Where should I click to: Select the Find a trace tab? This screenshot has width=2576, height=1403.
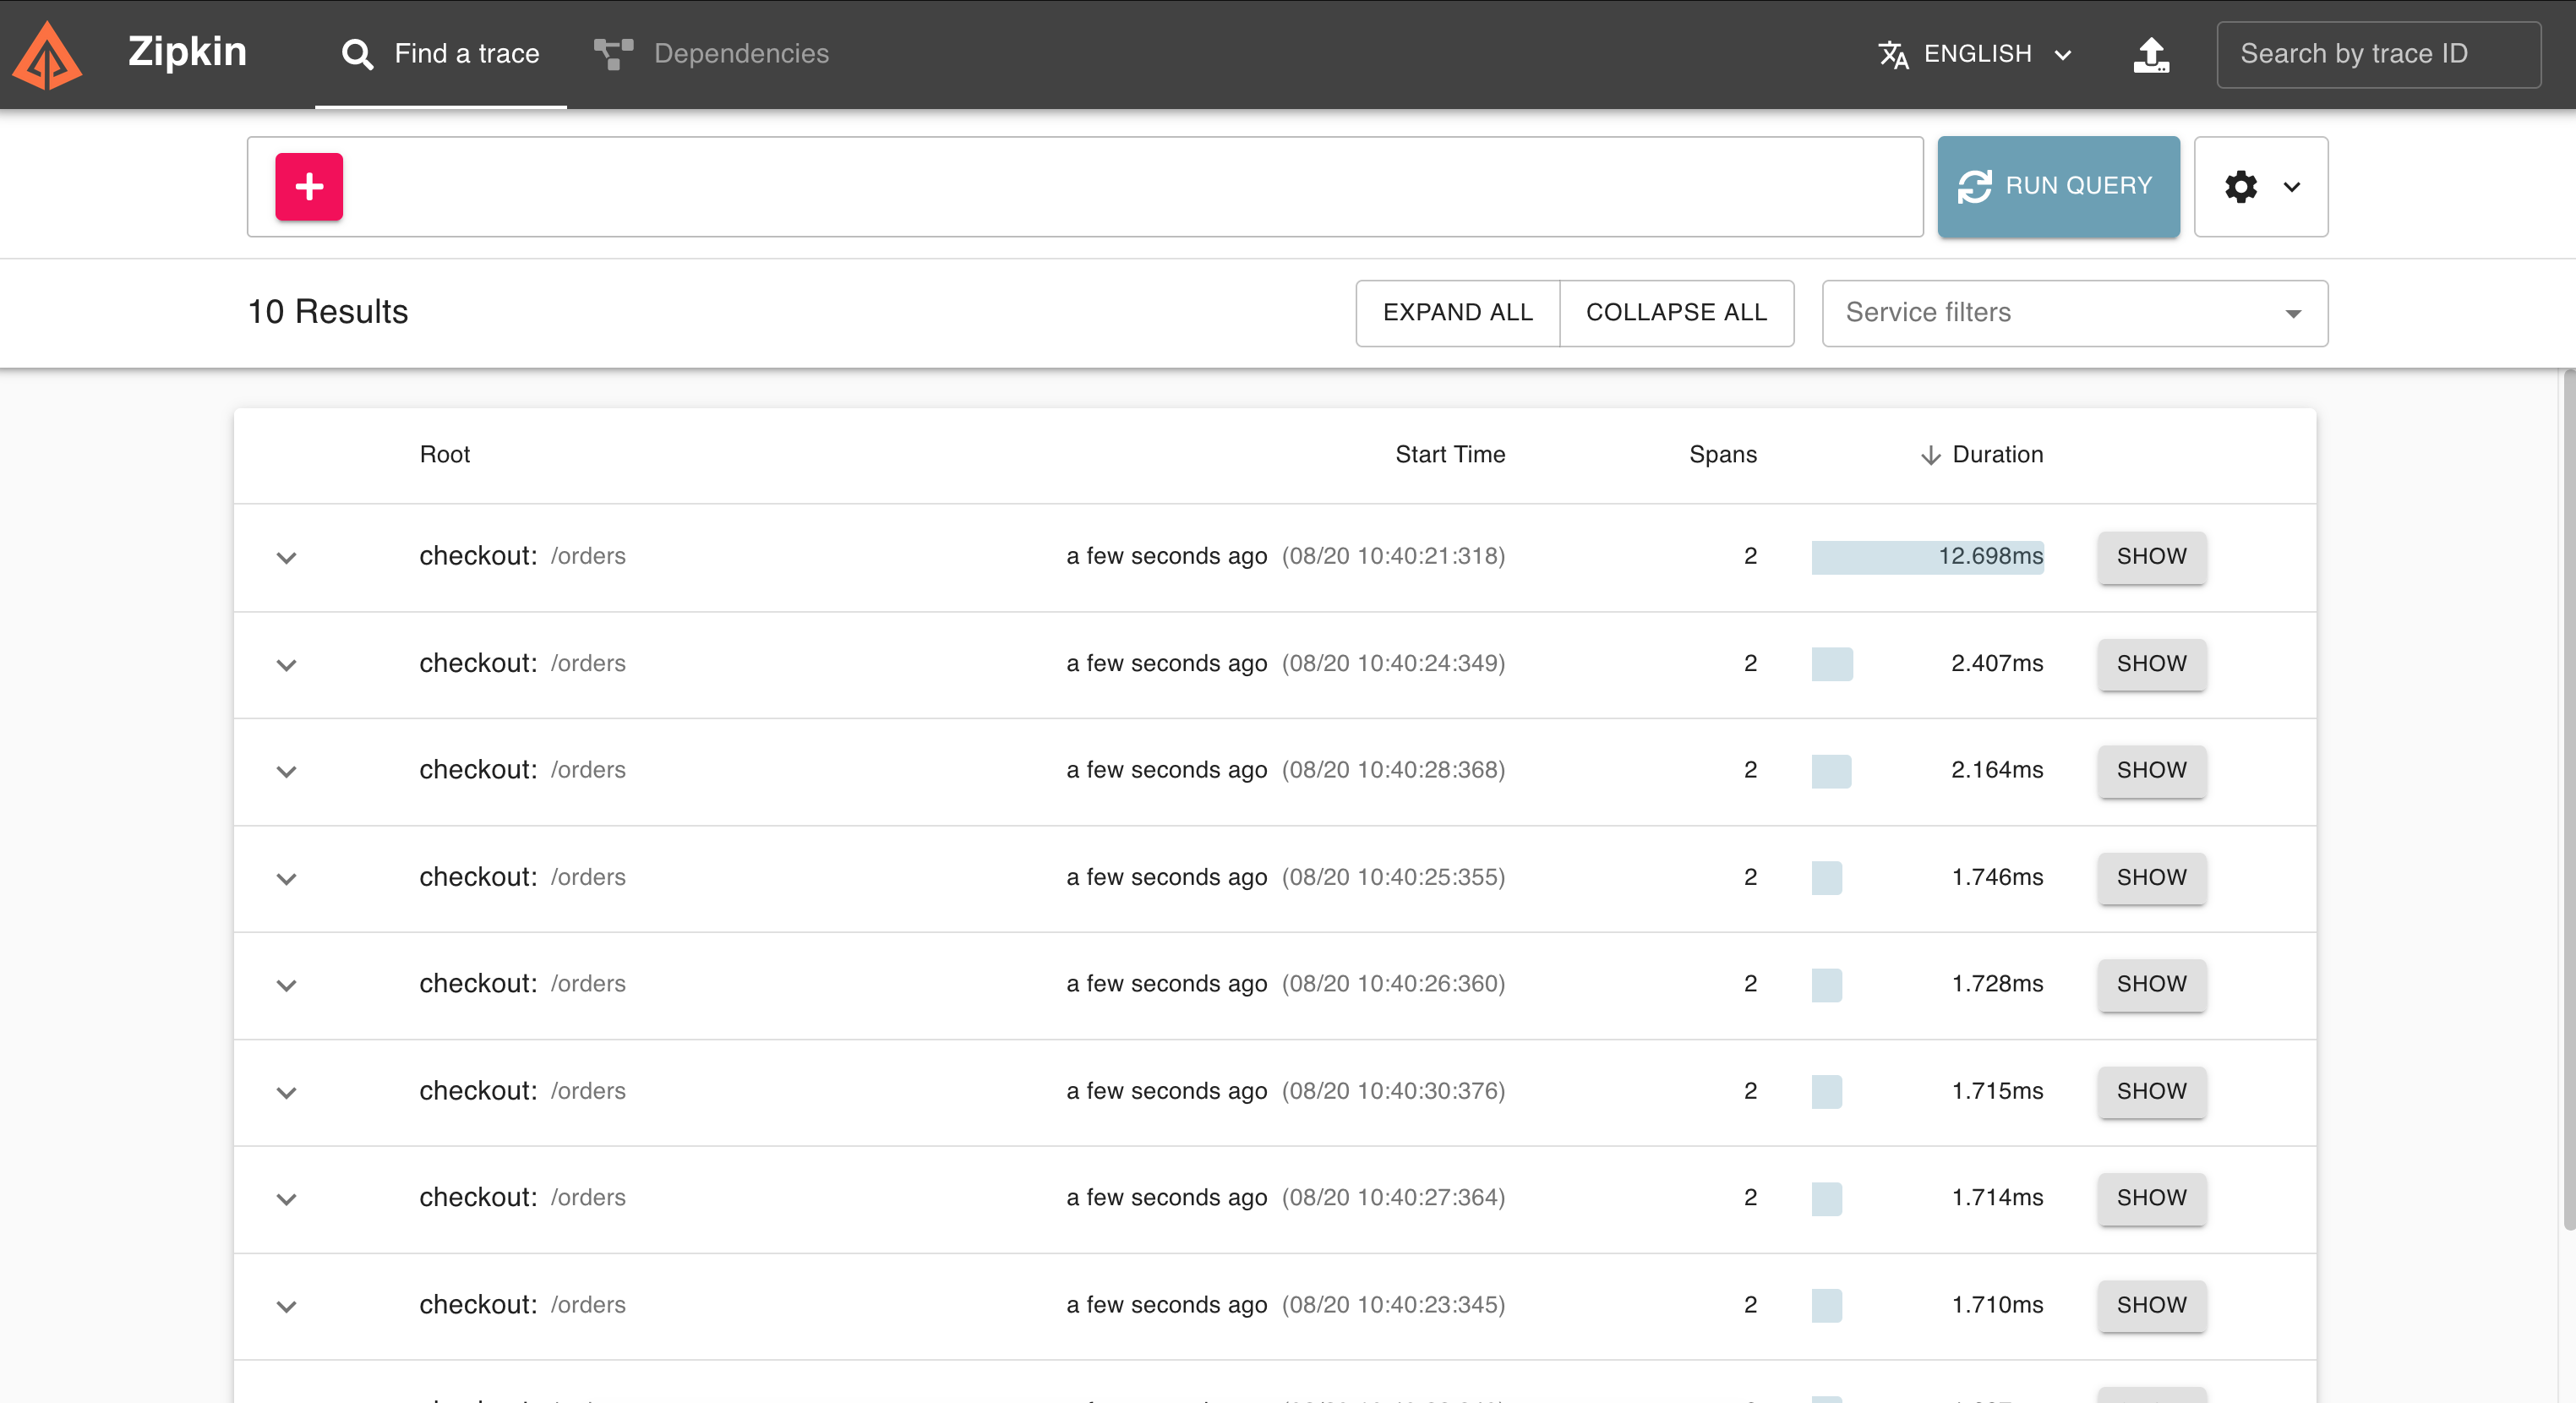coord(466,54)
